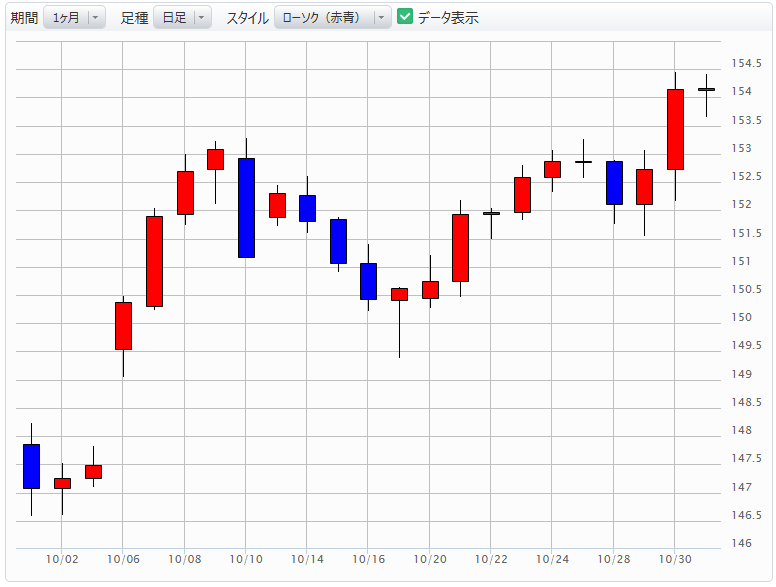The height and width of the screenshot is (587, 776).
Task: Click the 154.5 price label on y-axis
Action: pos(742,63)
